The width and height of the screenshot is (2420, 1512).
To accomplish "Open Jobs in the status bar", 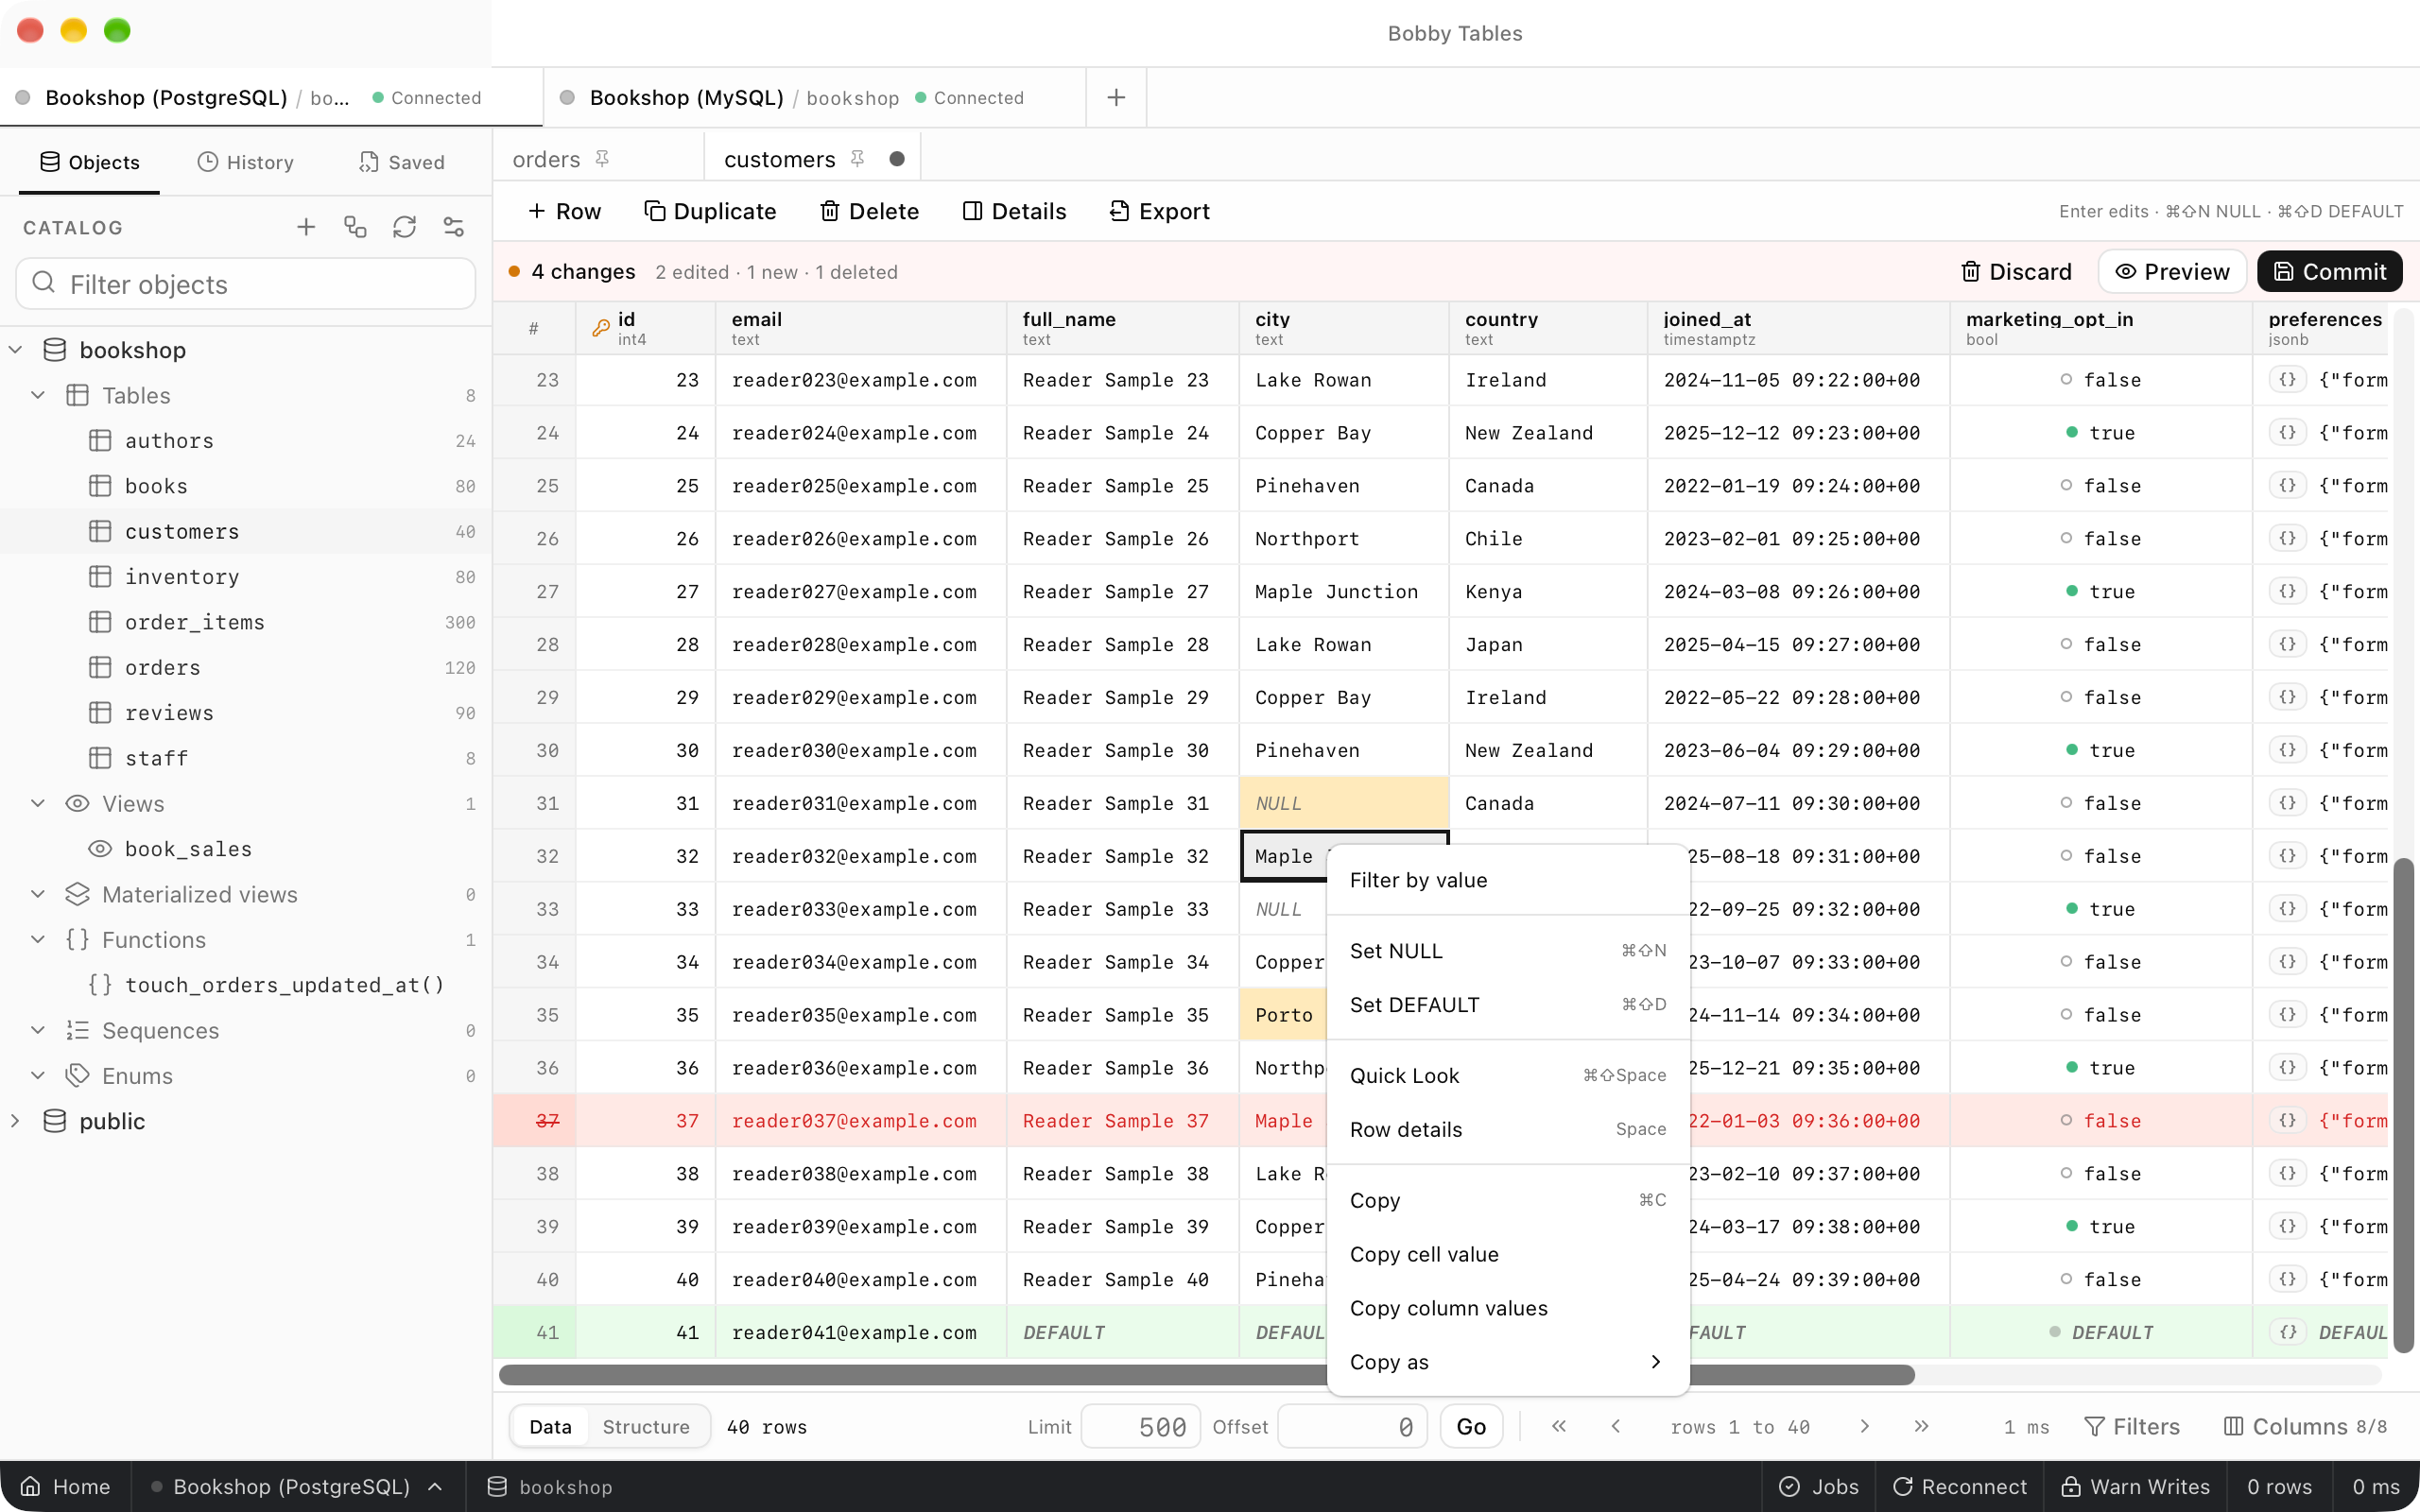I will coord(1819,1486).
